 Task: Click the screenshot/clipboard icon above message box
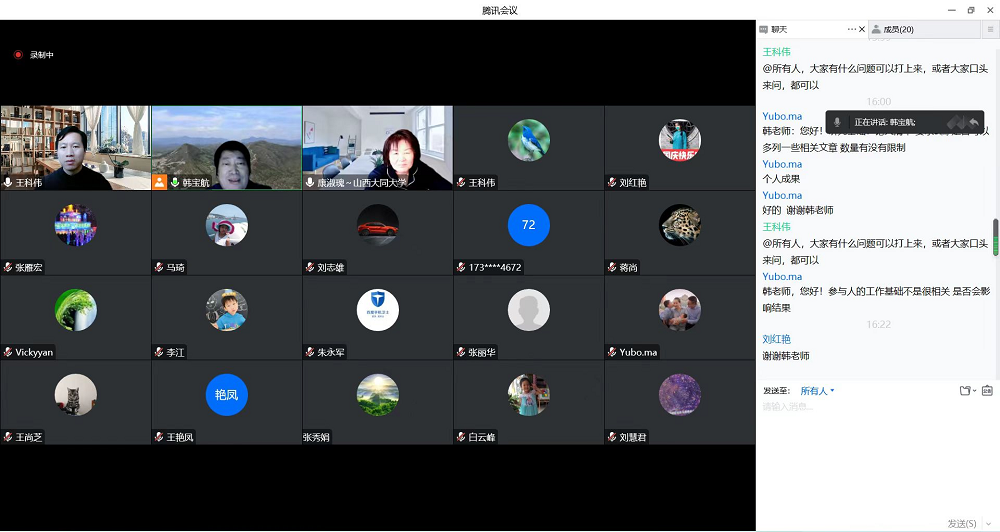point(987,391)
